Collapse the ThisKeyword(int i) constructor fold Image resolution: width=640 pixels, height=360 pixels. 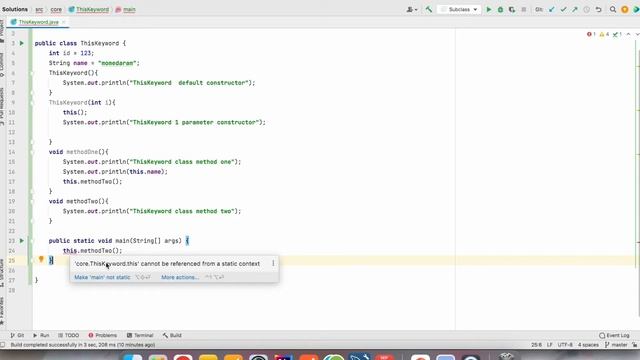pyautogui.click(x=32, y=102)
